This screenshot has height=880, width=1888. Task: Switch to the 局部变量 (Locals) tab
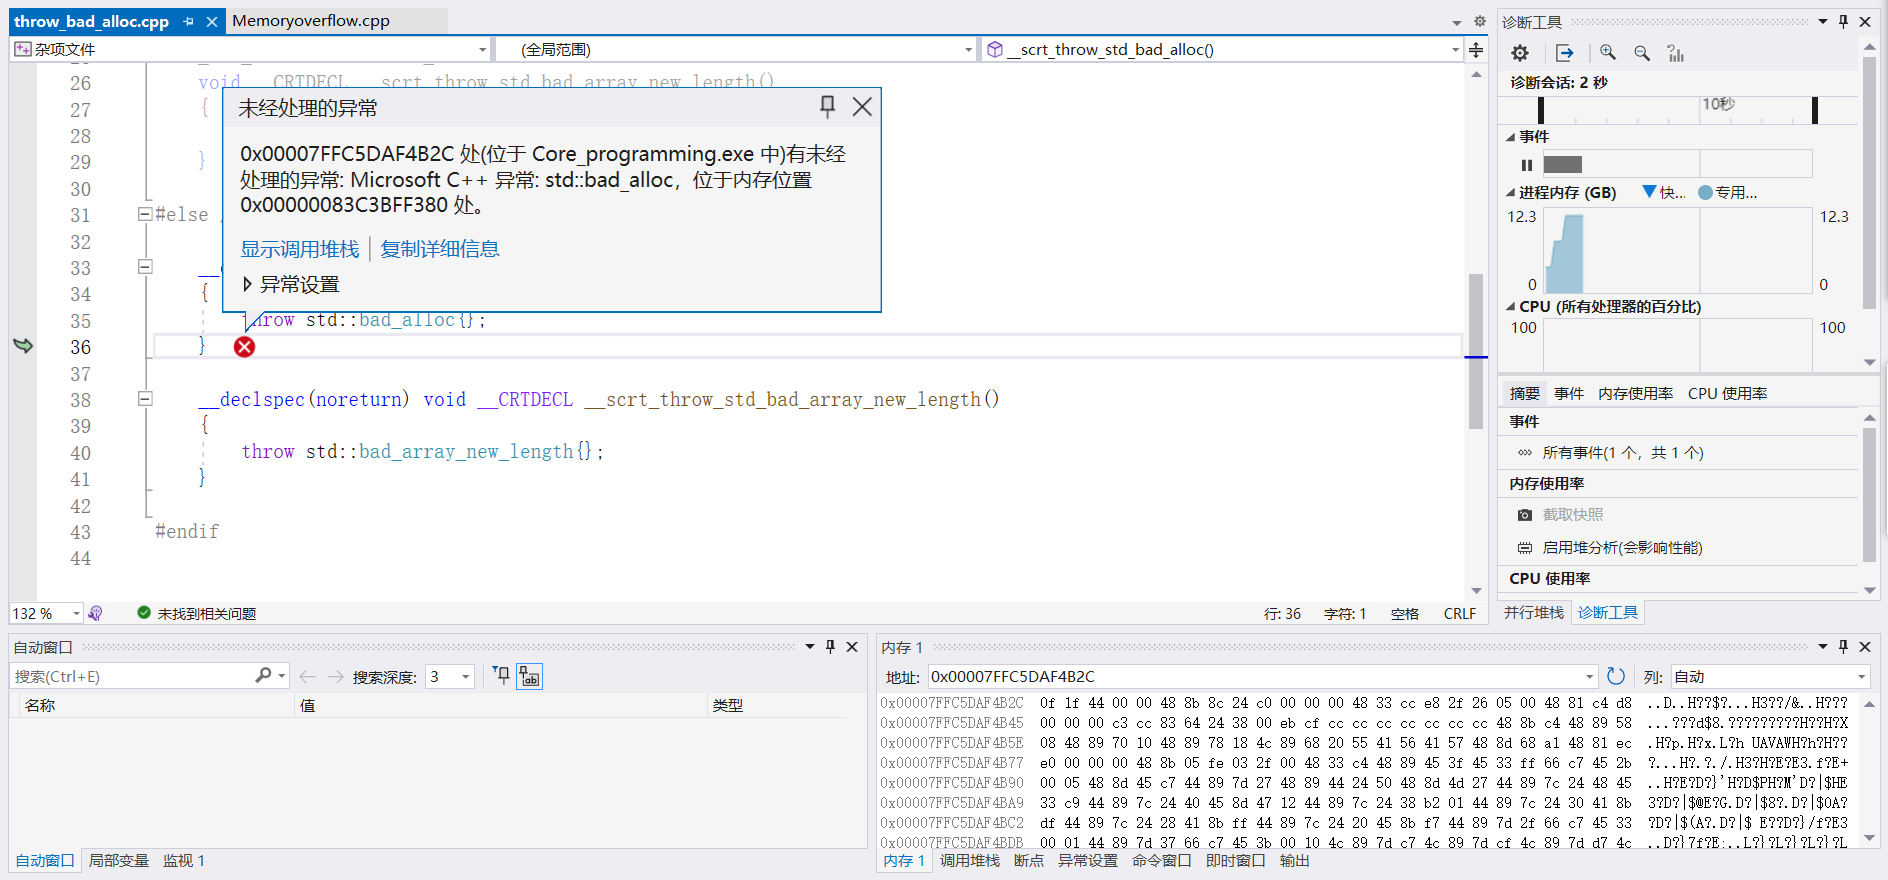pos(119,860)
